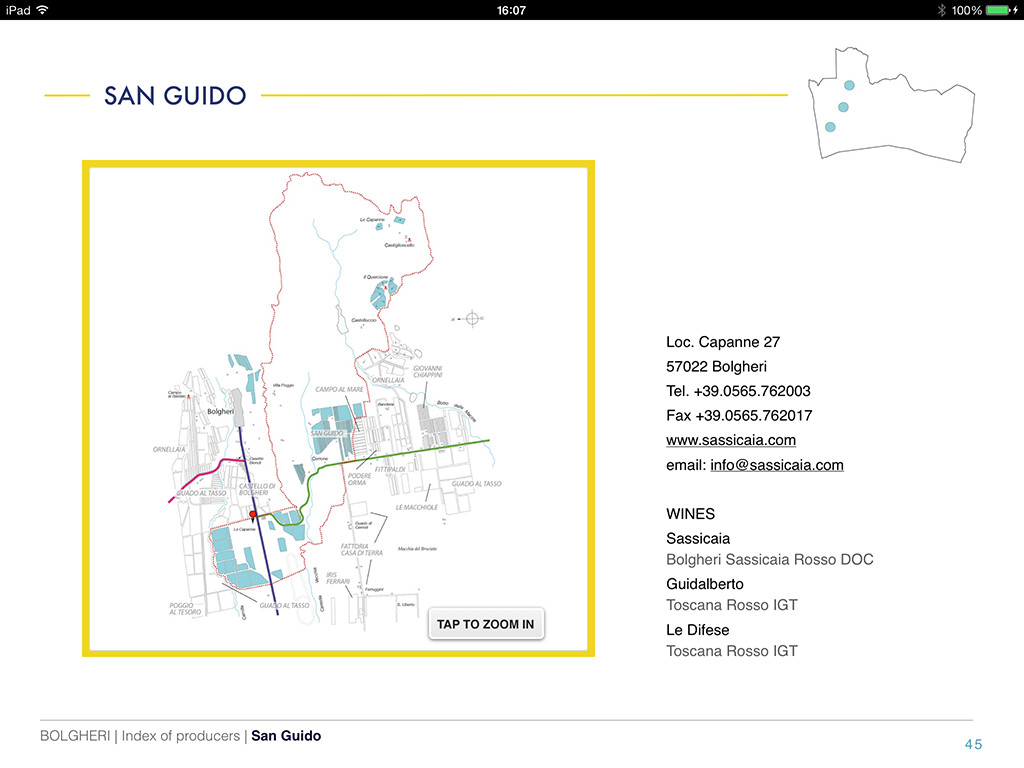Screen dimensions: 1024x768
Task: Select the Guidalberto wine entry
Action: (x=704, y=584)
